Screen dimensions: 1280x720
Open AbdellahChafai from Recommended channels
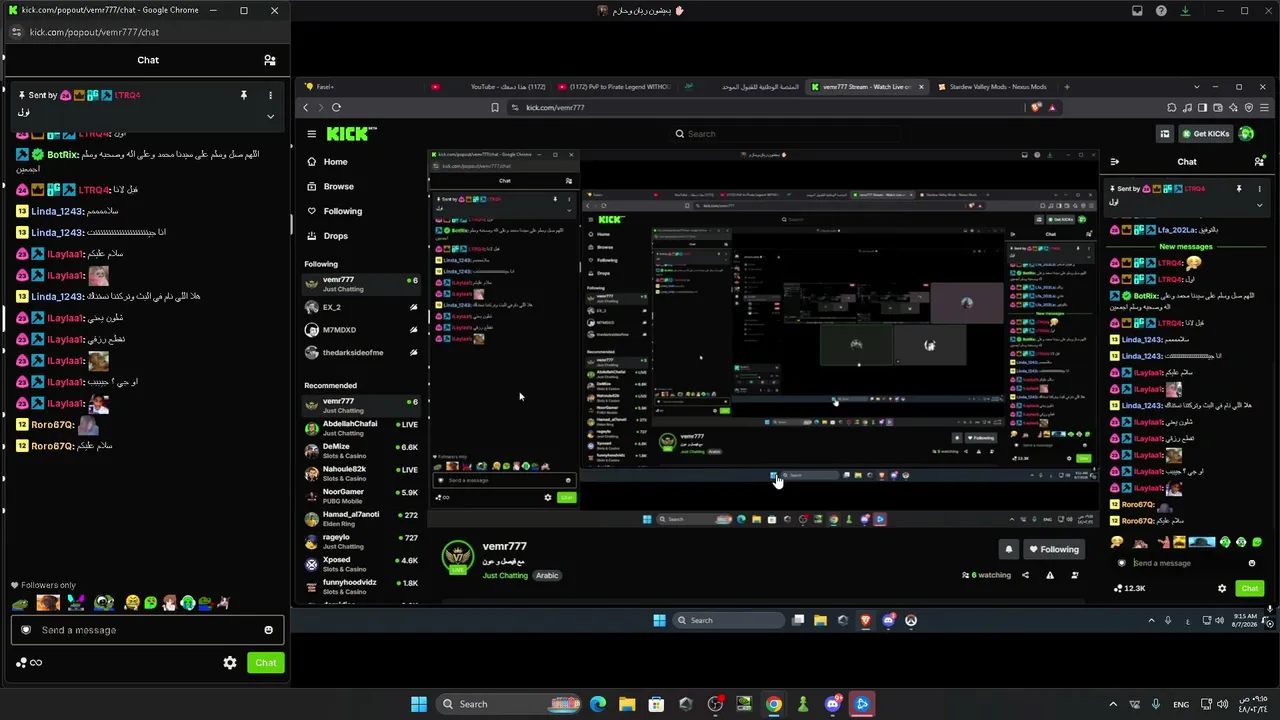pyautogui.click(x=361, y=428)
